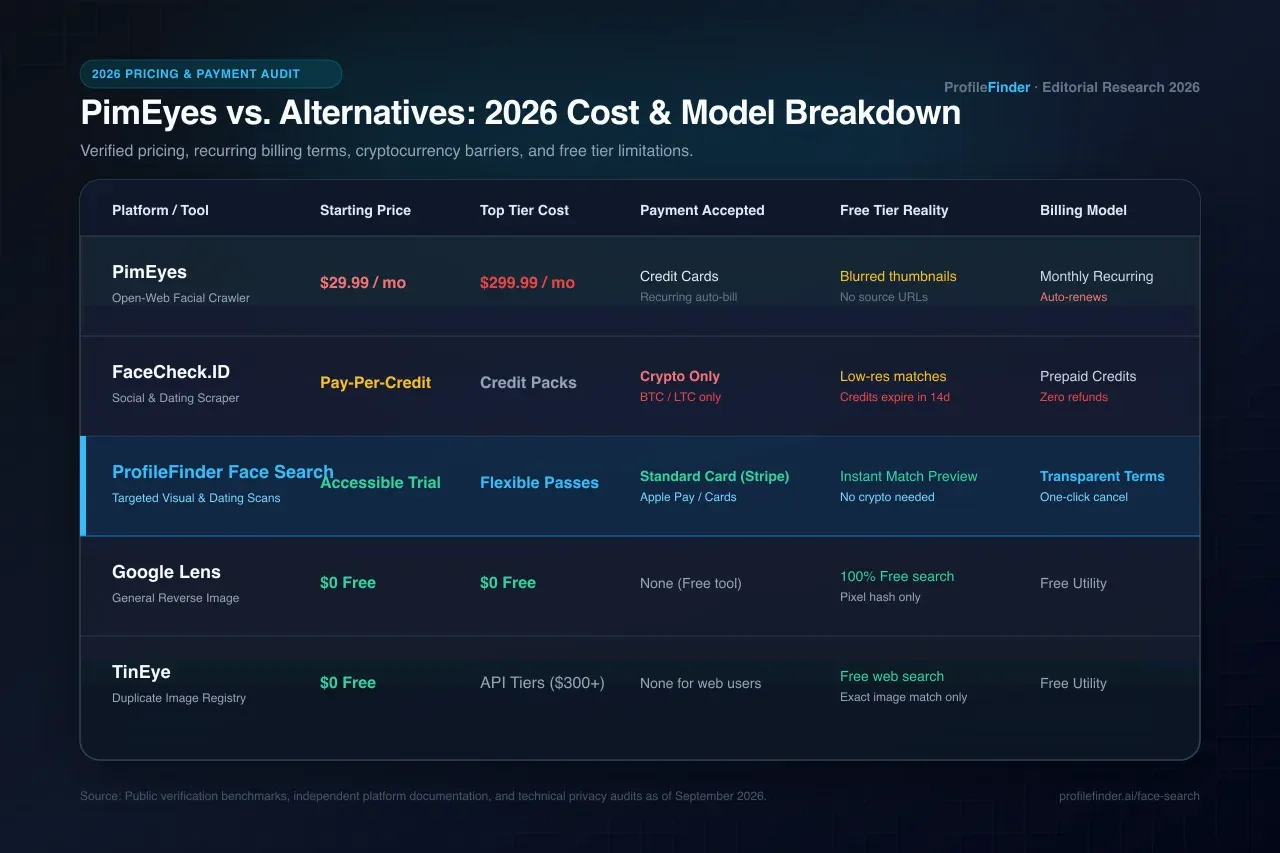Click the '2026 PRICING & PAYMENT AUDIT' badge
Screen dimensions: 1280x853
(x=211, y=74)
